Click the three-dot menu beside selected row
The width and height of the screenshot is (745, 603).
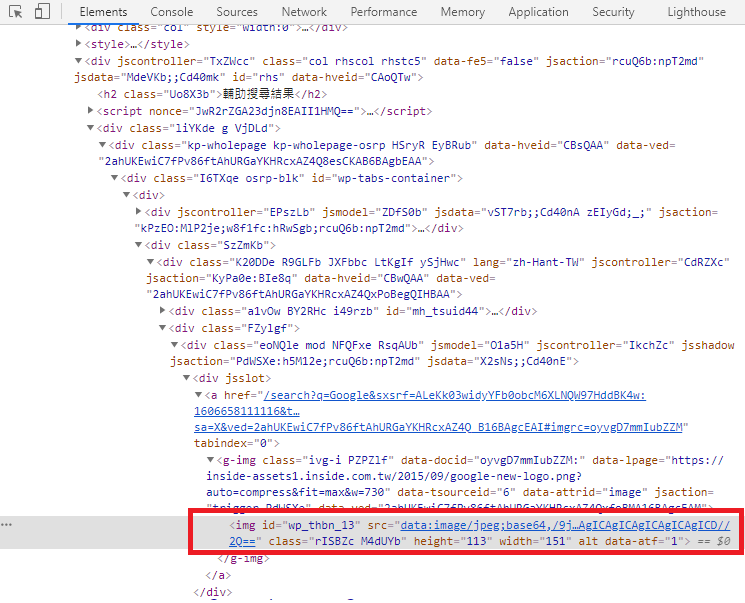click(9, 524)
